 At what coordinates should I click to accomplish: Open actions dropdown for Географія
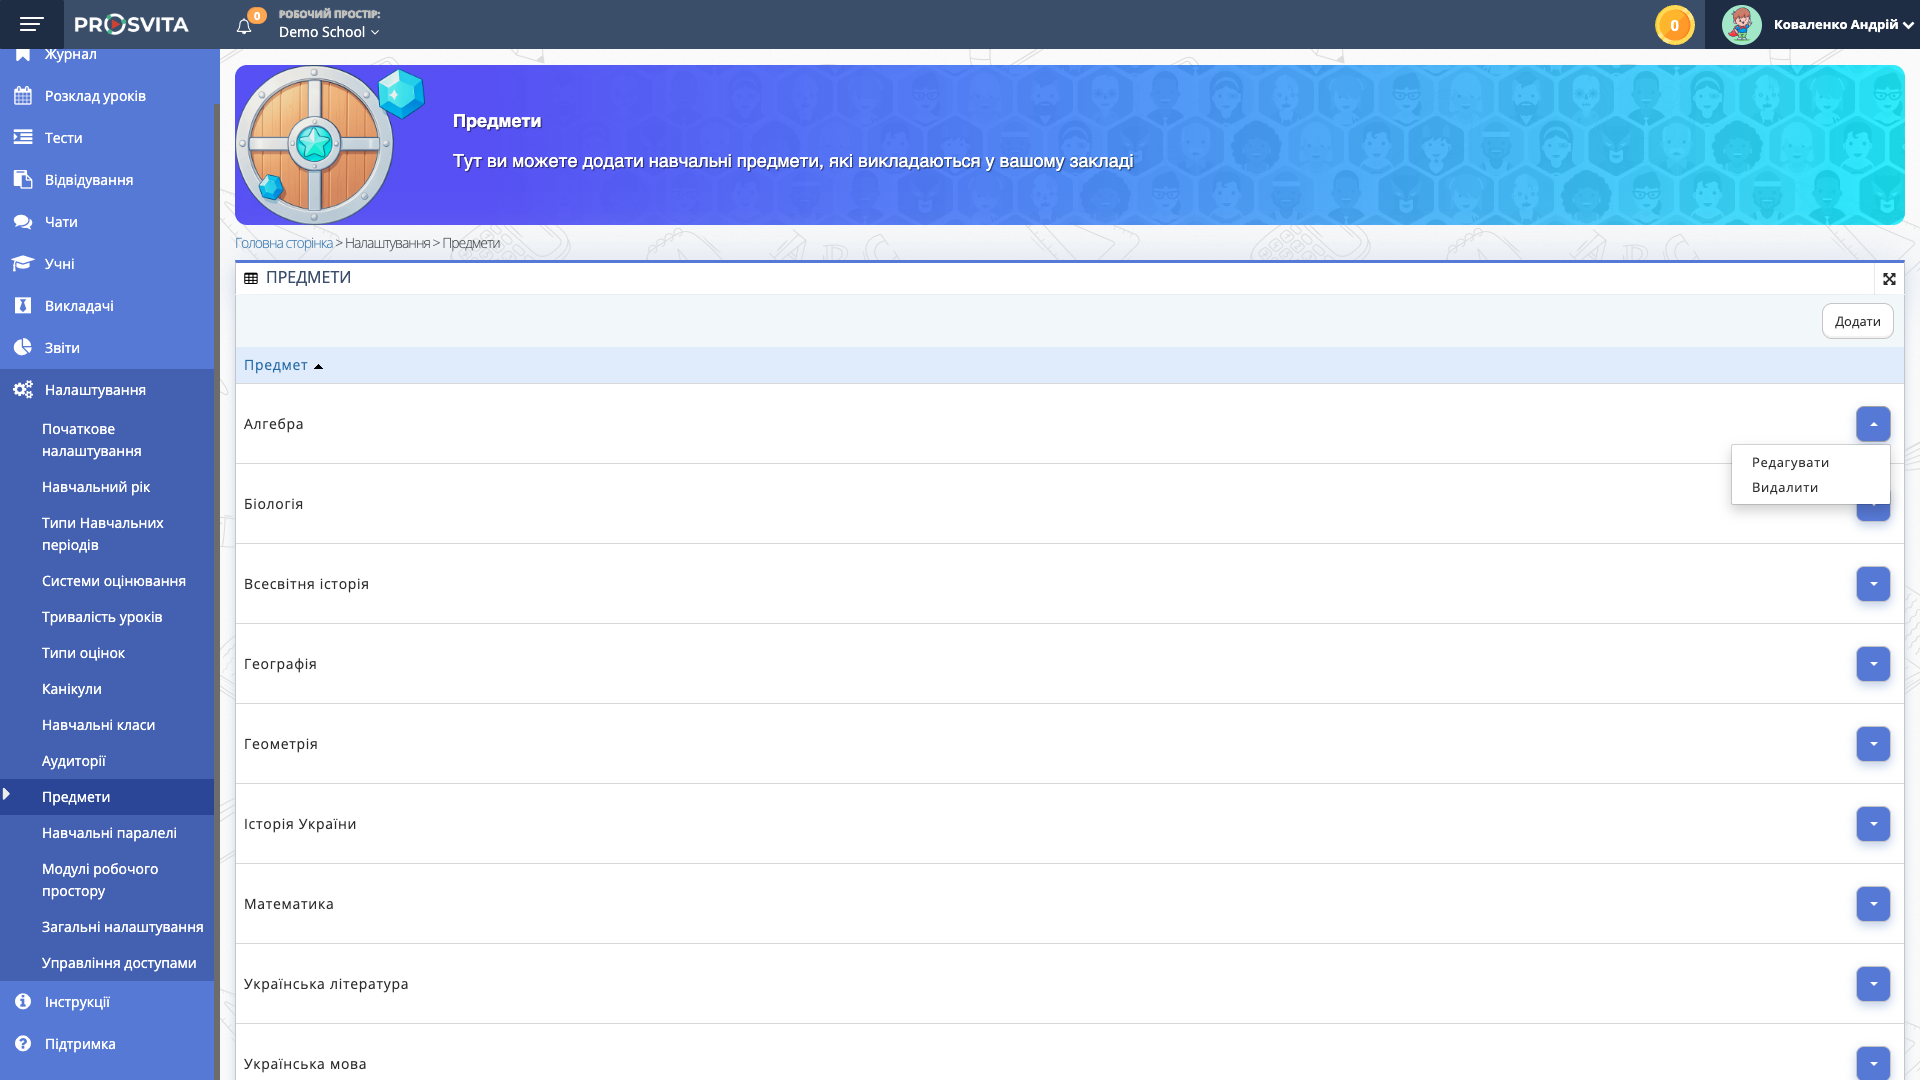pyautogui.click(x=1873, y=664)
